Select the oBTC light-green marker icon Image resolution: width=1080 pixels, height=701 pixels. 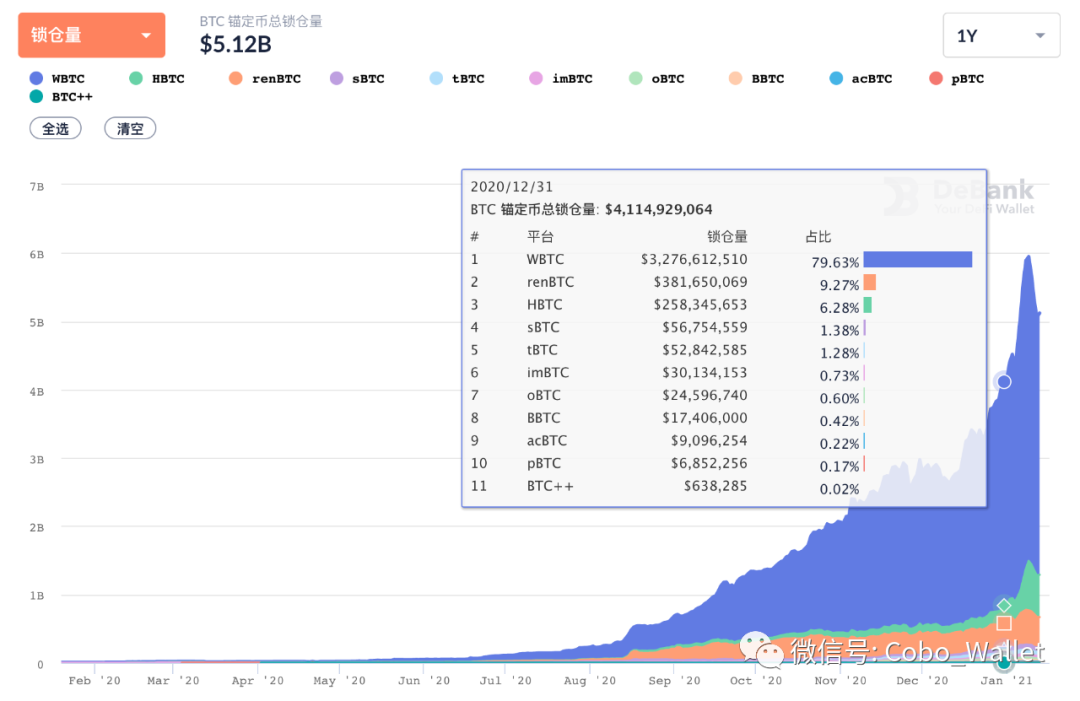(x=637, y=78)
